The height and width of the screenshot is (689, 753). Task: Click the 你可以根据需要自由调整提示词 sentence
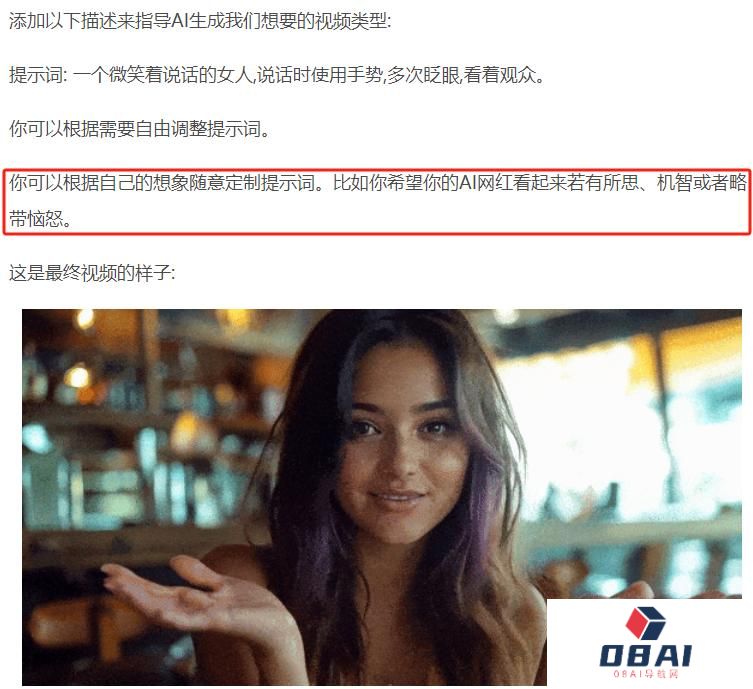pyautogui.click(x=140, y=129)
